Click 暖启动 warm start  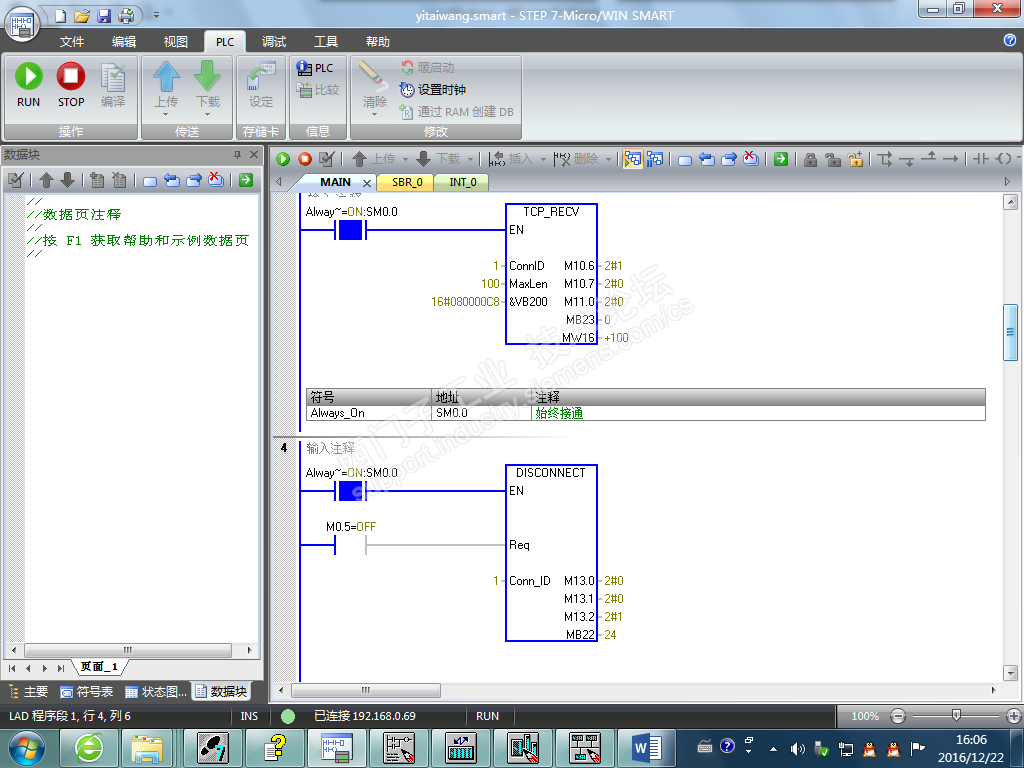(428, 67)
